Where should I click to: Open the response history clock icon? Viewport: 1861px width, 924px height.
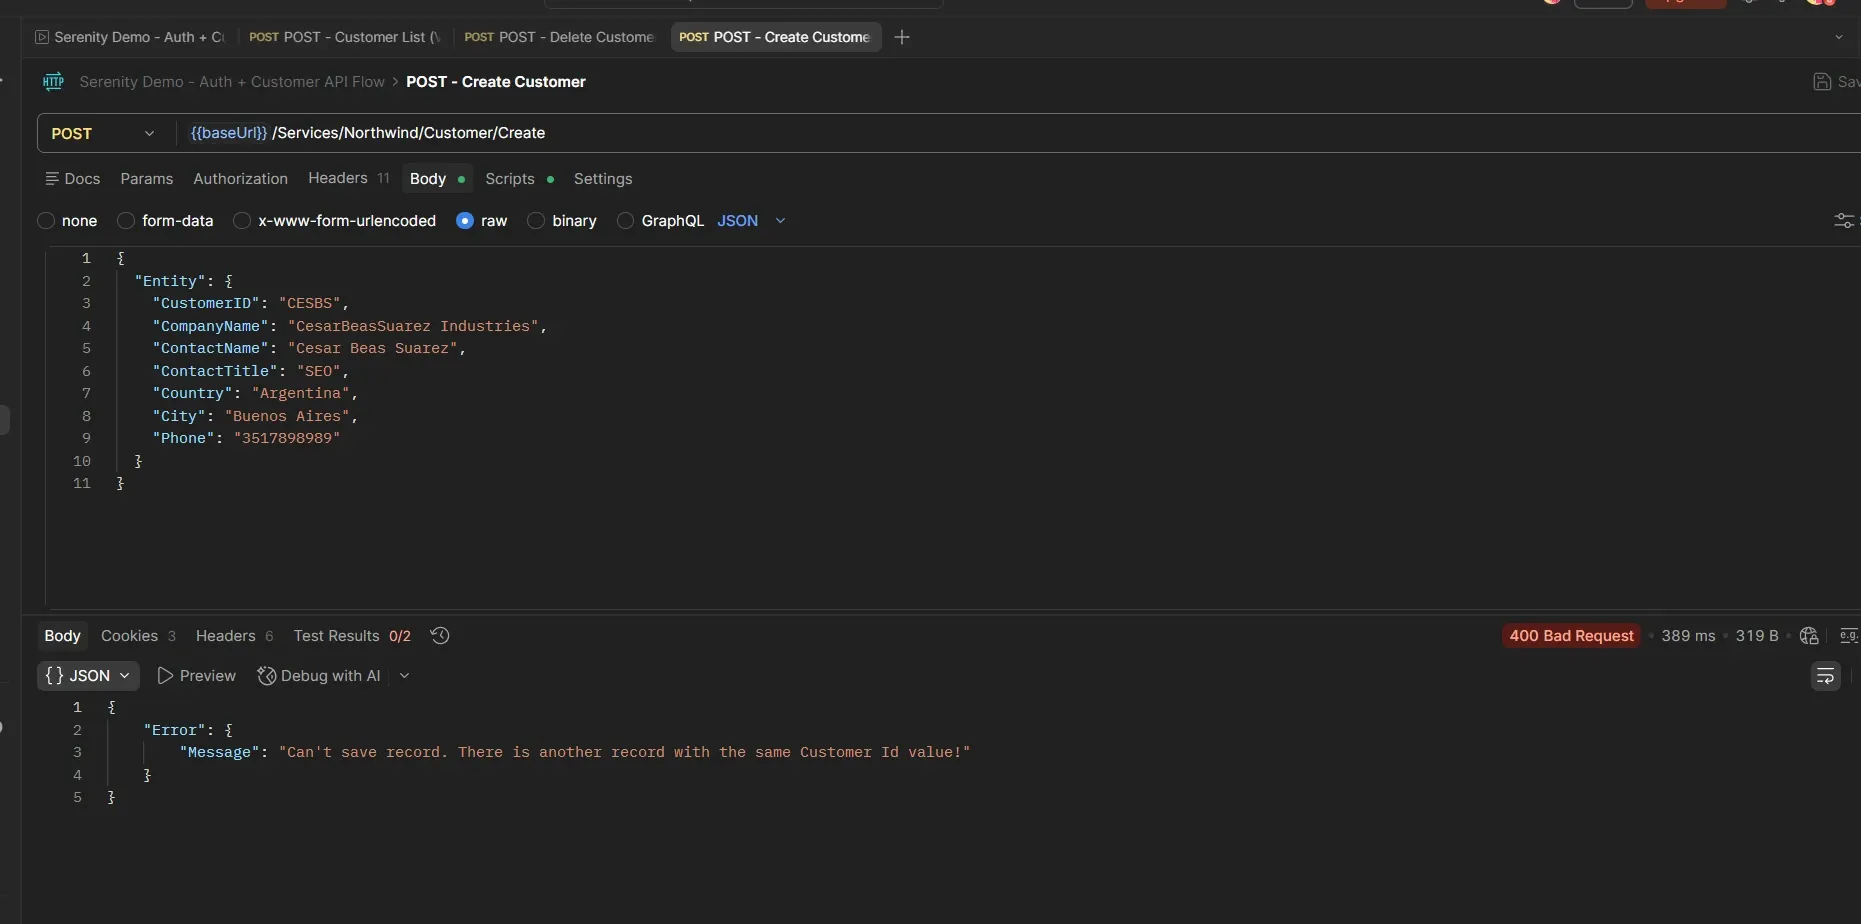tap(439, 636)
